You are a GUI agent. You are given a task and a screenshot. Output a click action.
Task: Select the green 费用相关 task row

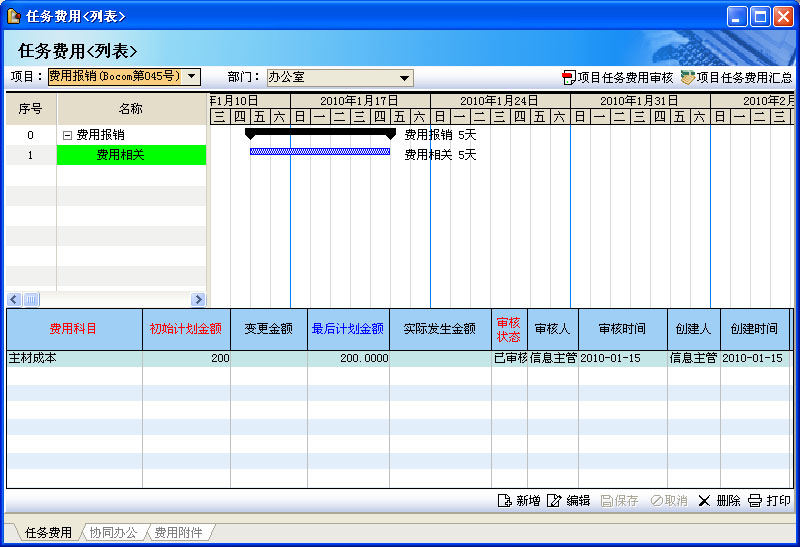pyautogui.click(x=131, y=155)
